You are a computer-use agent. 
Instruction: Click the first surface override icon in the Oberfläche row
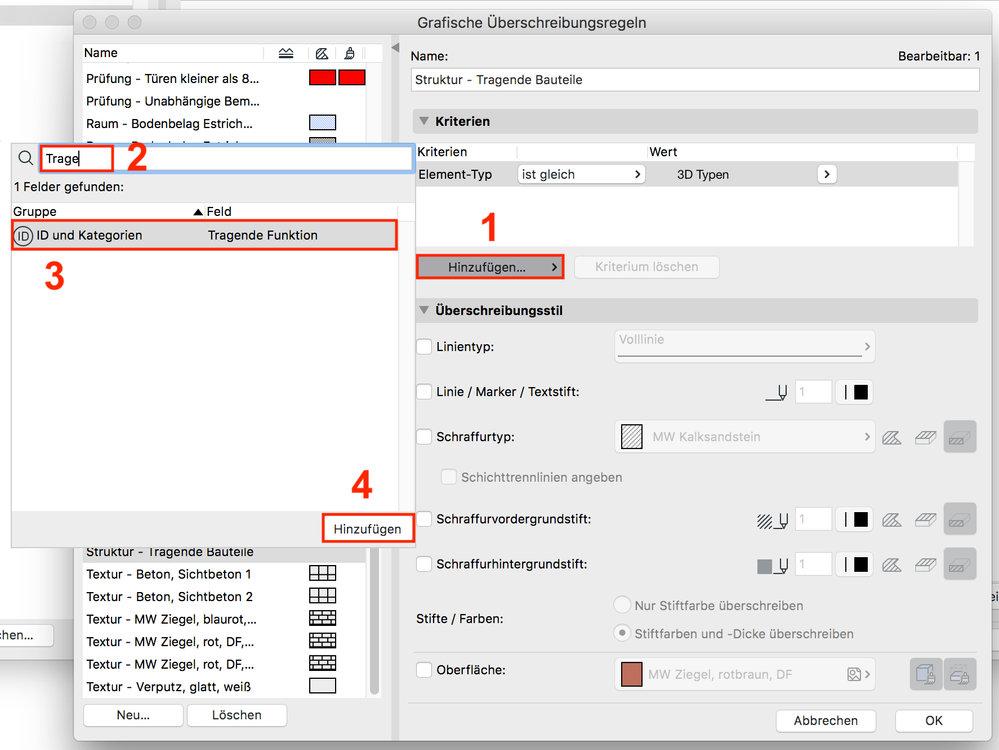(926, 674)
